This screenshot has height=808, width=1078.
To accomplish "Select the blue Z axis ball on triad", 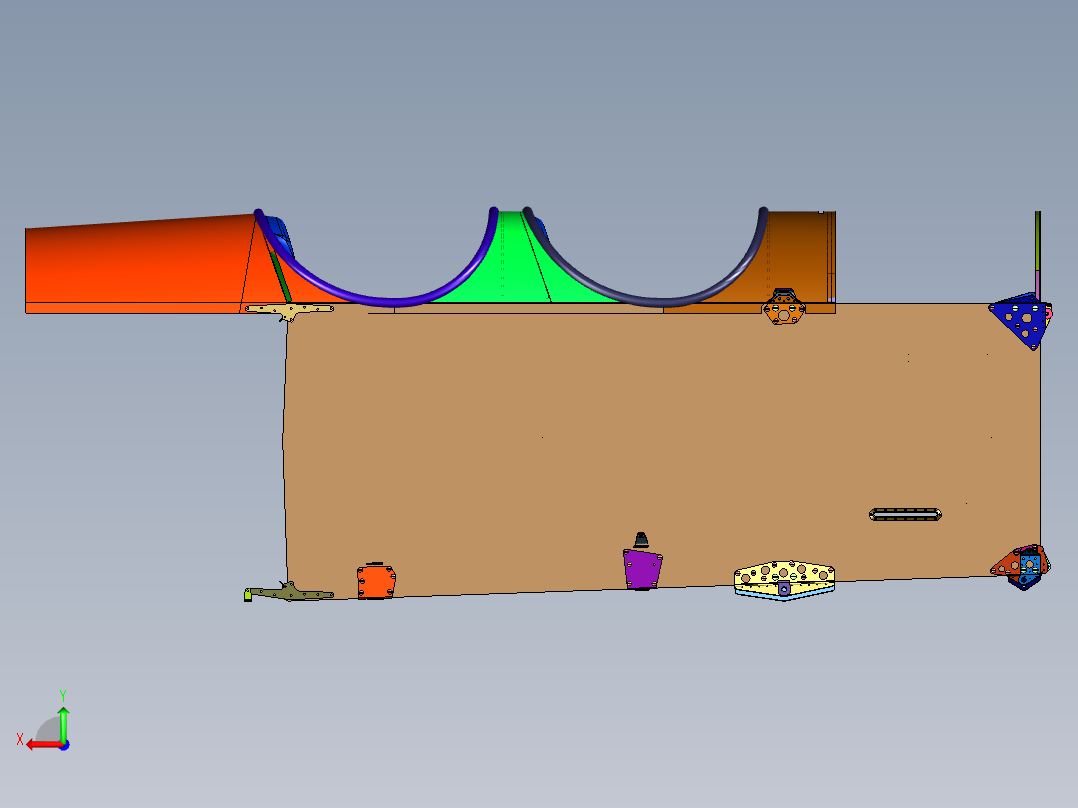I will 65,745.
